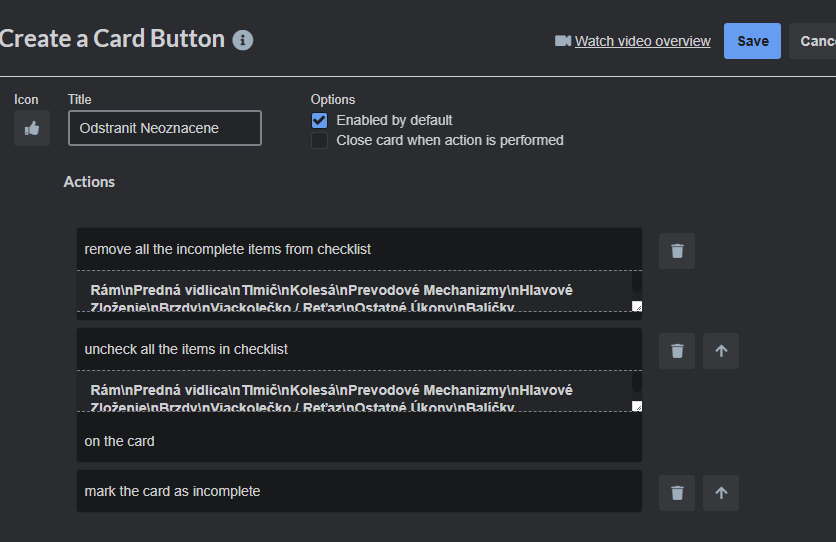Click the video camera icon
The height and width of the screenshot is (542, 836).
(x=562, y=41)
